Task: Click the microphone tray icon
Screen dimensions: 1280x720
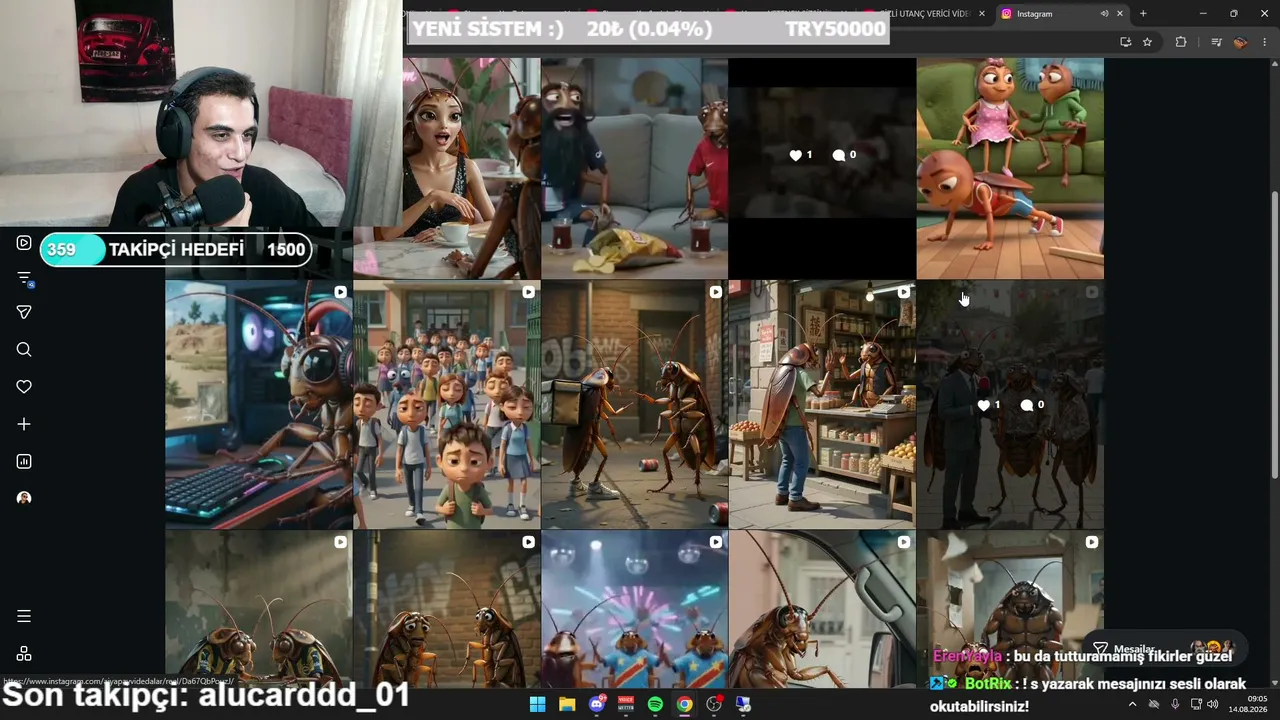Action: [1175, 704]
